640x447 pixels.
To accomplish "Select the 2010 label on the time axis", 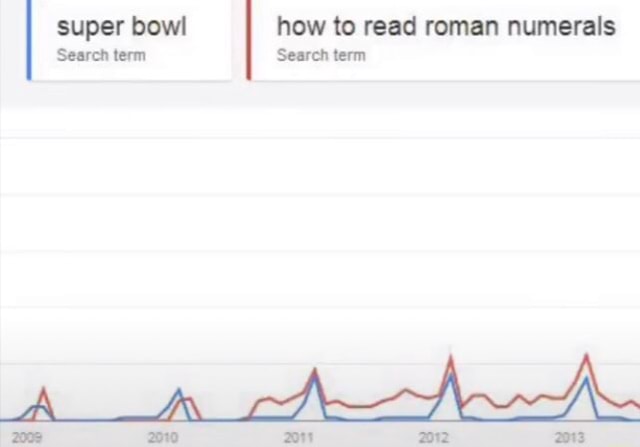I will [162, 437].
